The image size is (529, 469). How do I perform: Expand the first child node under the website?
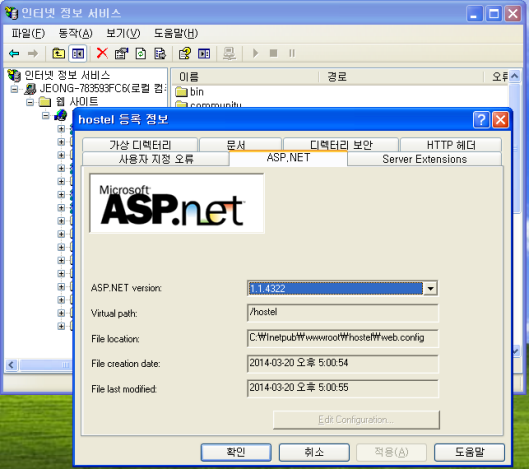tap(61, 129)
